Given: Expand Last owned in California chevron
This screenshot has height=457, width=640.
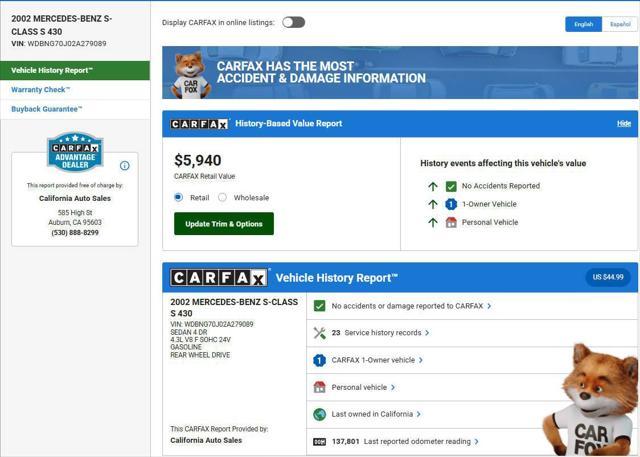Looking at the screenshot, I should pos(419,414).
